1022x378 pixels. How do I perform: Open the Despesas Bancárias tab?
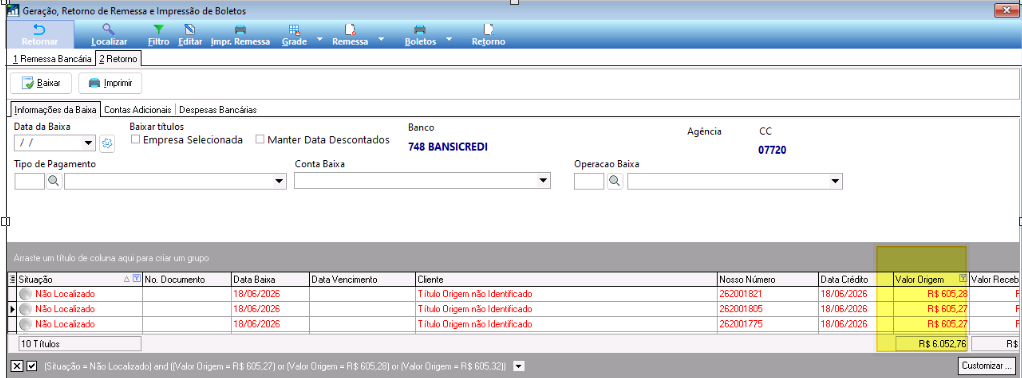[218, 109]
